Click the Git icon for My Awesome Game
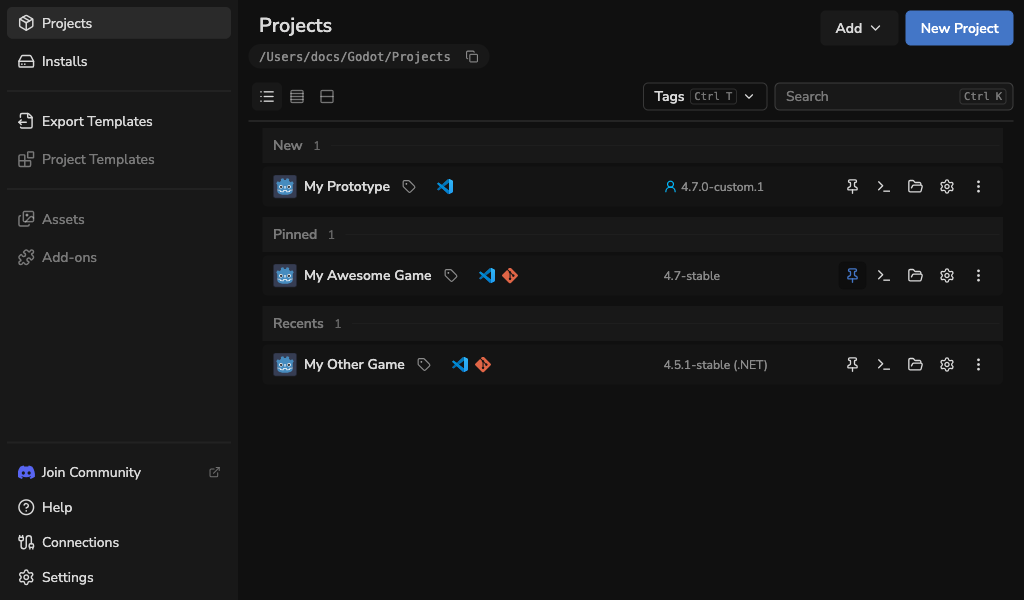This screenshot has width=1024, height=600. point(510,276)
